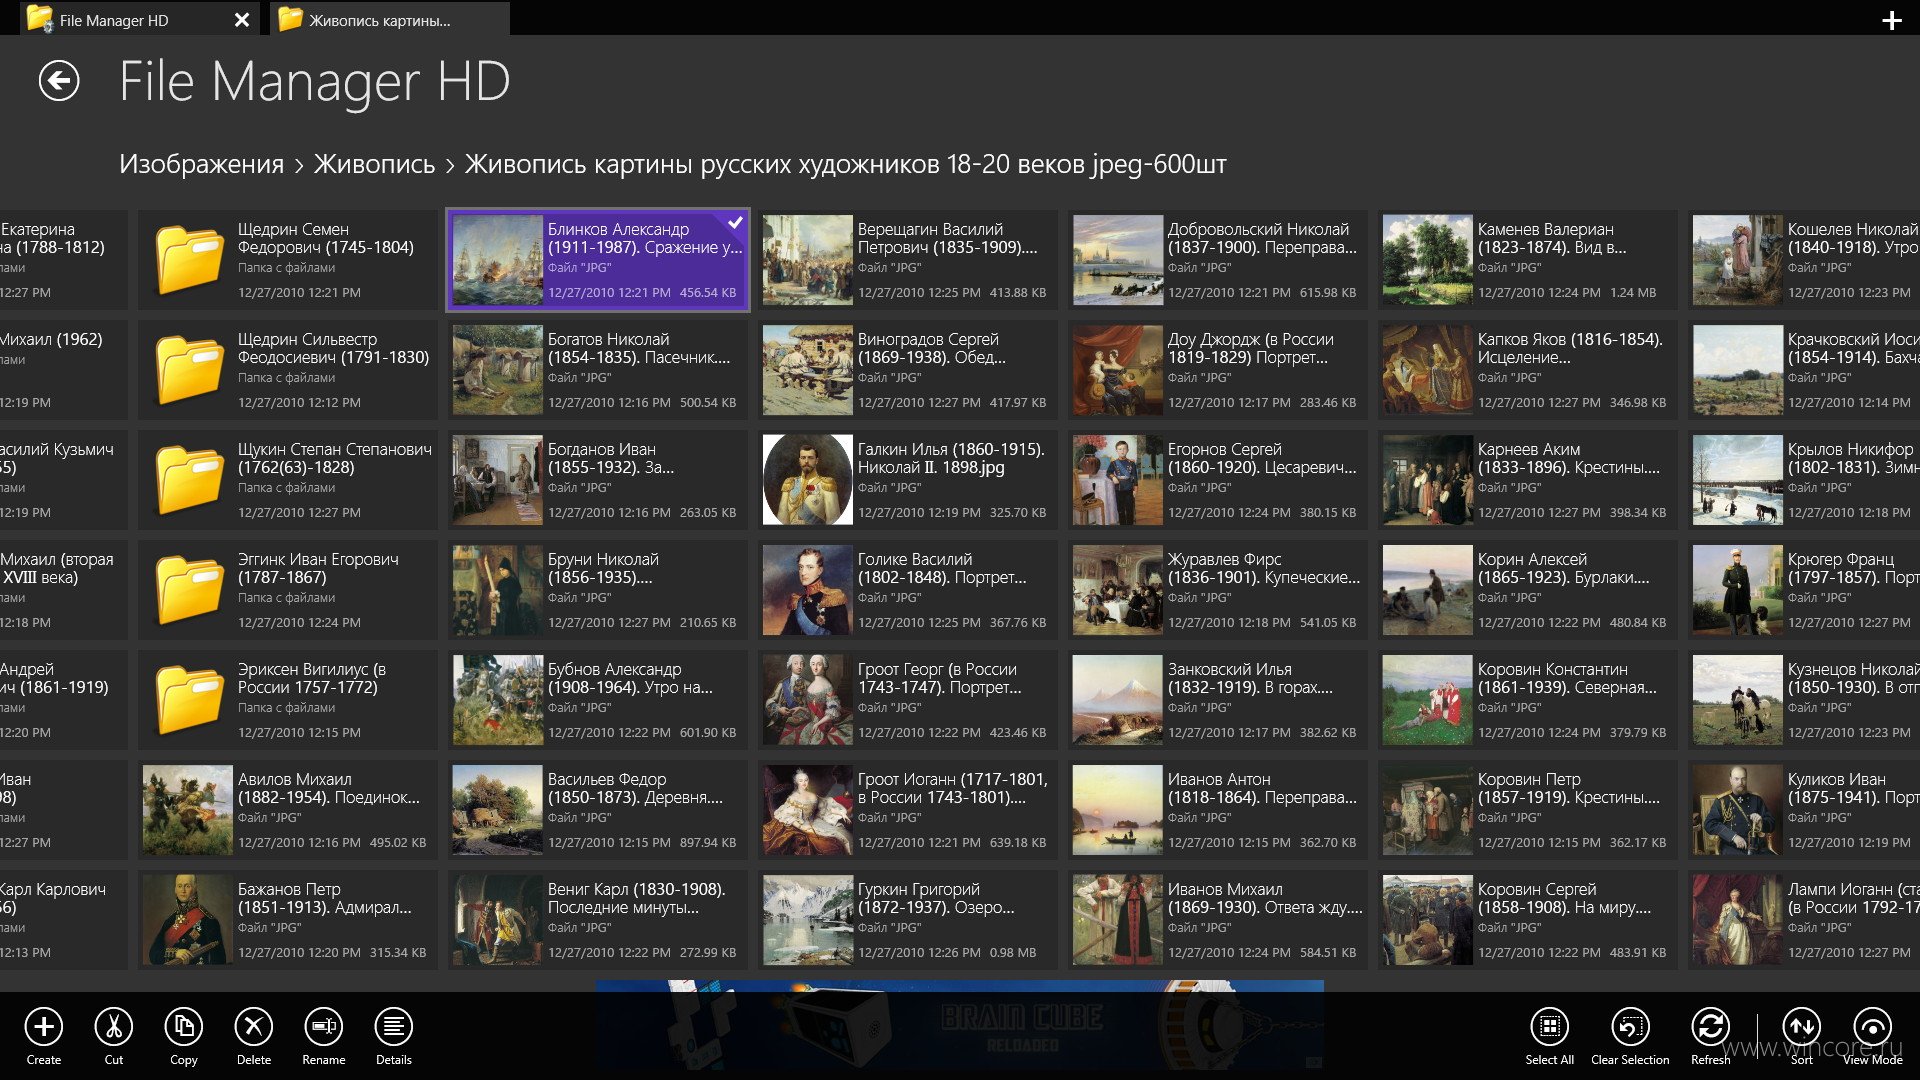Click the Select All icon
Image resolution: width=1920 pixels, height=1080 pixels.
[x=1550, y=1027]
